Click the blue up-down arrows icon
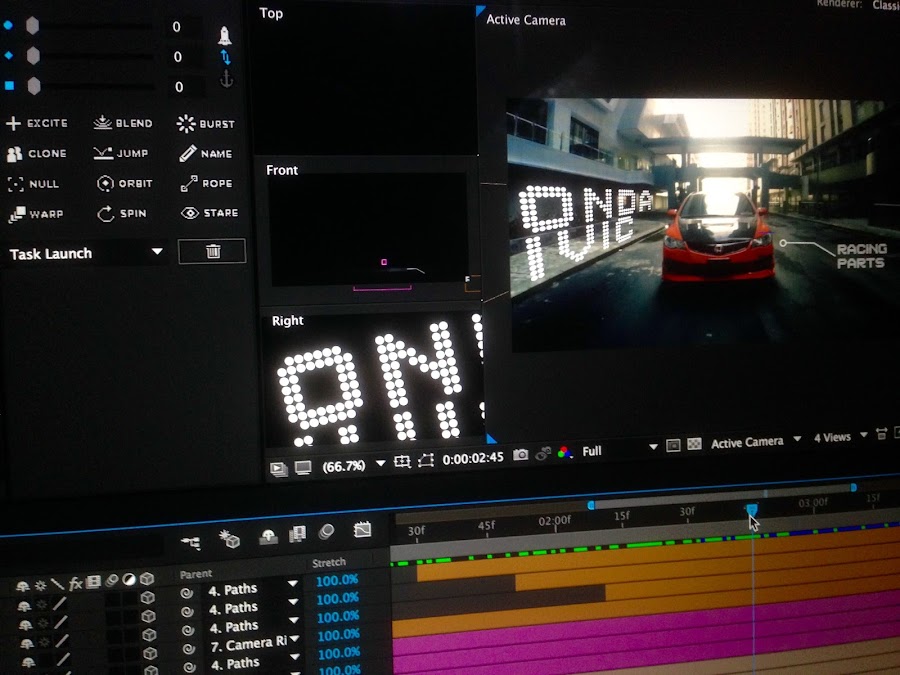The image size is (900, 675). click(226, 57)
